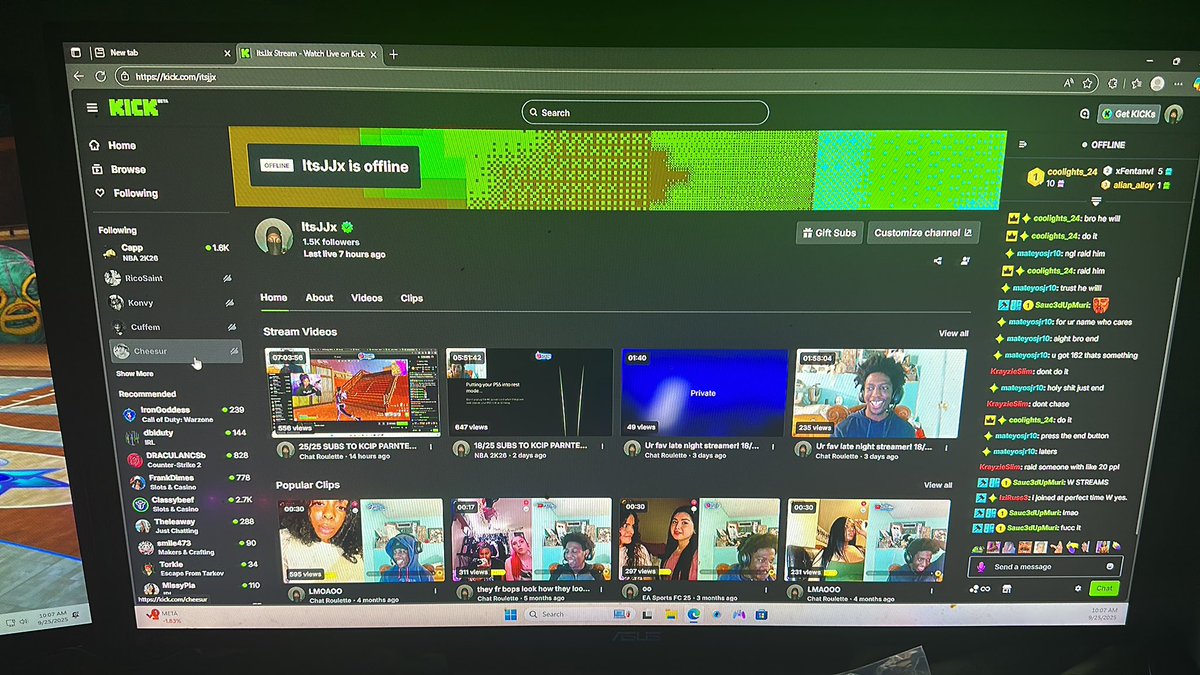Open the Kick user avatar menu
Image resolution: width=1200 pixels, height=675 pixels.
click(x=1174, y=115)
